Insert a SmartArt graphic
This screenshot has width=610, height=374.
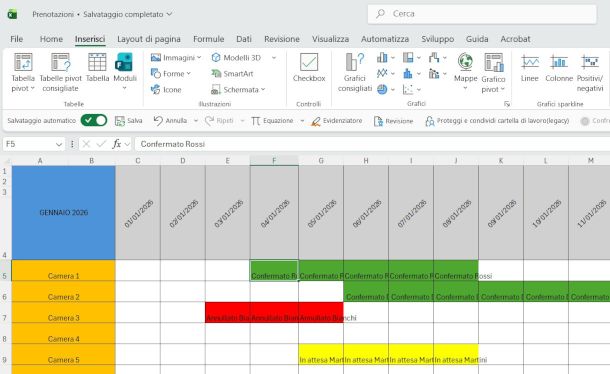pyautogui.click(x=232, y=74)
